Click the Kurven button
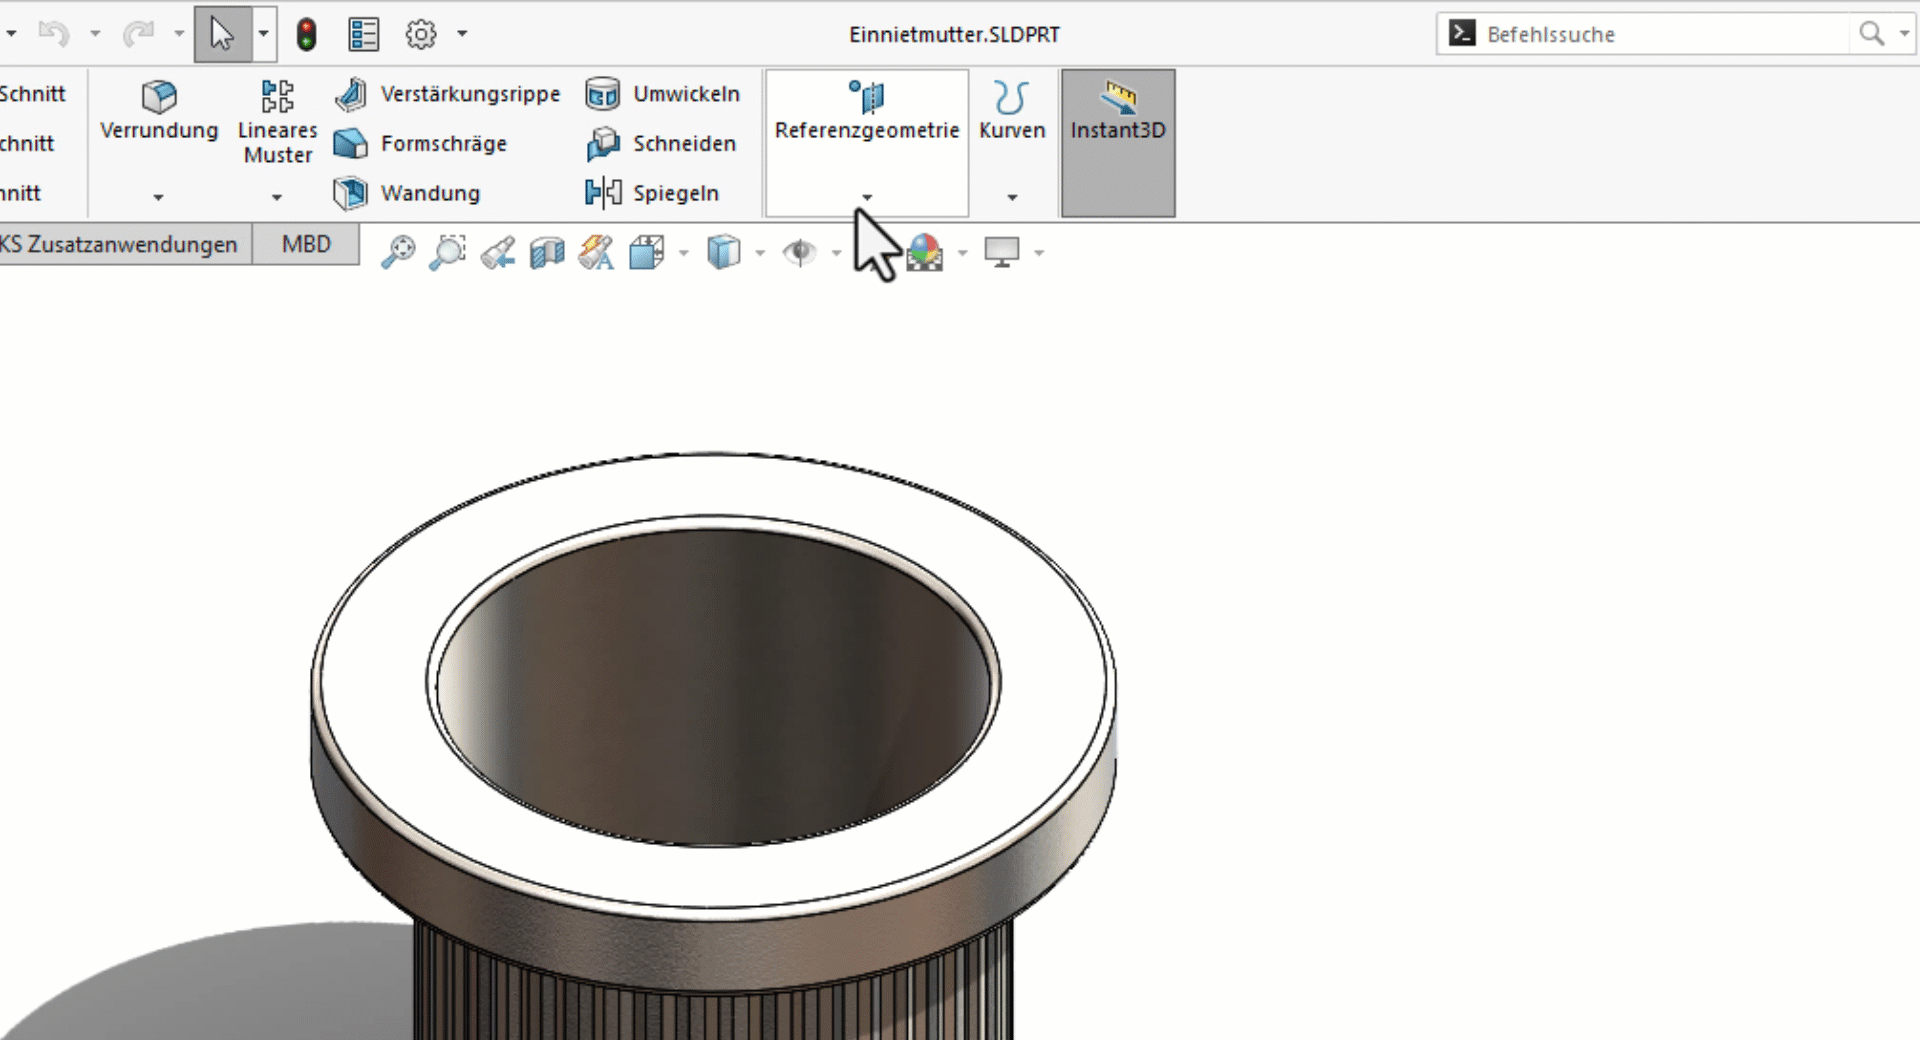This screenshot has width=1920, height=1040. [x=1012, y=110]
